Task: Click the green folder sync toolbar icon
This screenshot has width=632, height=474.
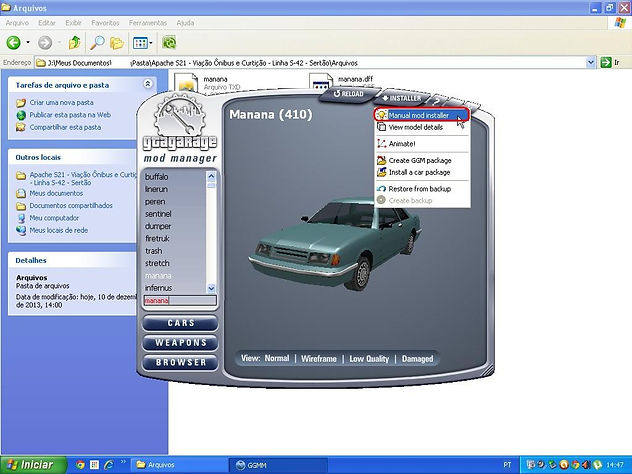Action: 169,42
